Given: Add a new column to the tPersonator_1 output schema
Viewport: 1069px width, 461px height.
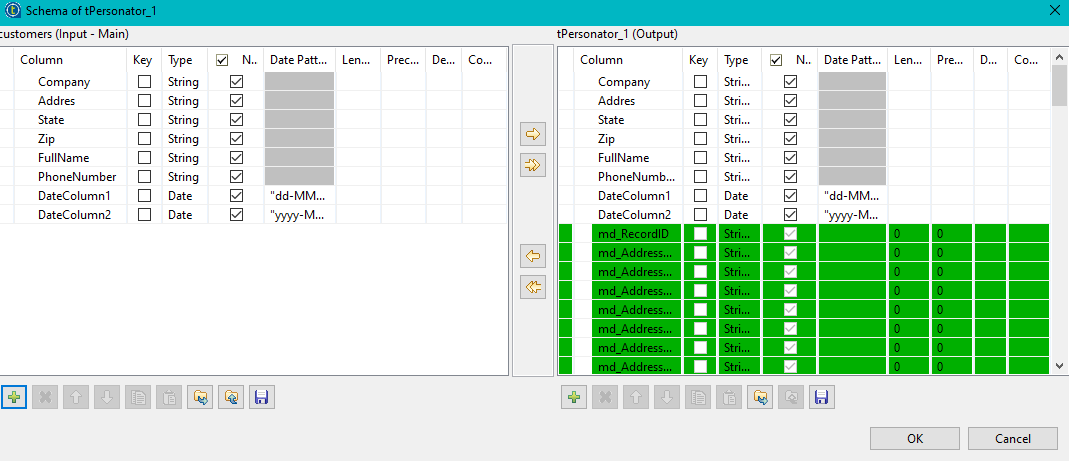Looking at the screenshot, I should pos(574,397).
